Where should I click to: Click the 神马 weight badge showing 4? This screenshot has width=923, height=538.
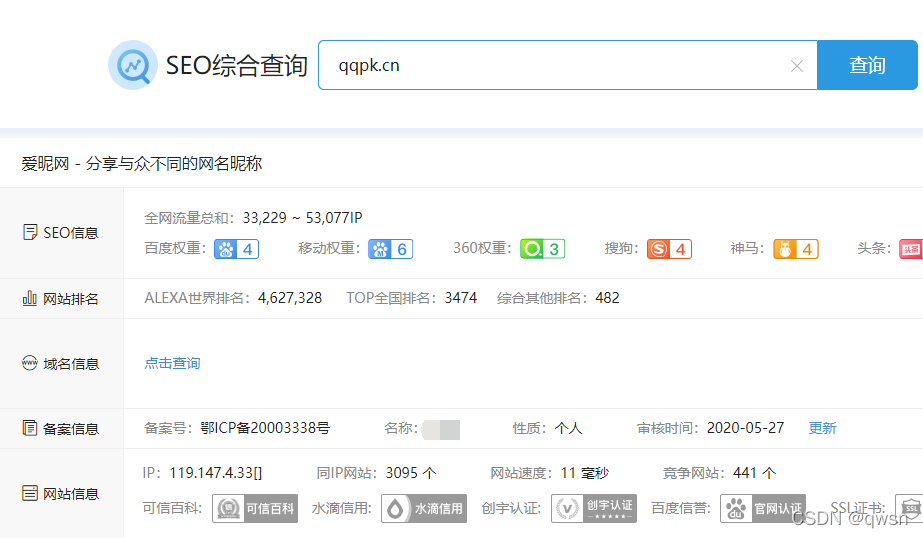[796, 249]
